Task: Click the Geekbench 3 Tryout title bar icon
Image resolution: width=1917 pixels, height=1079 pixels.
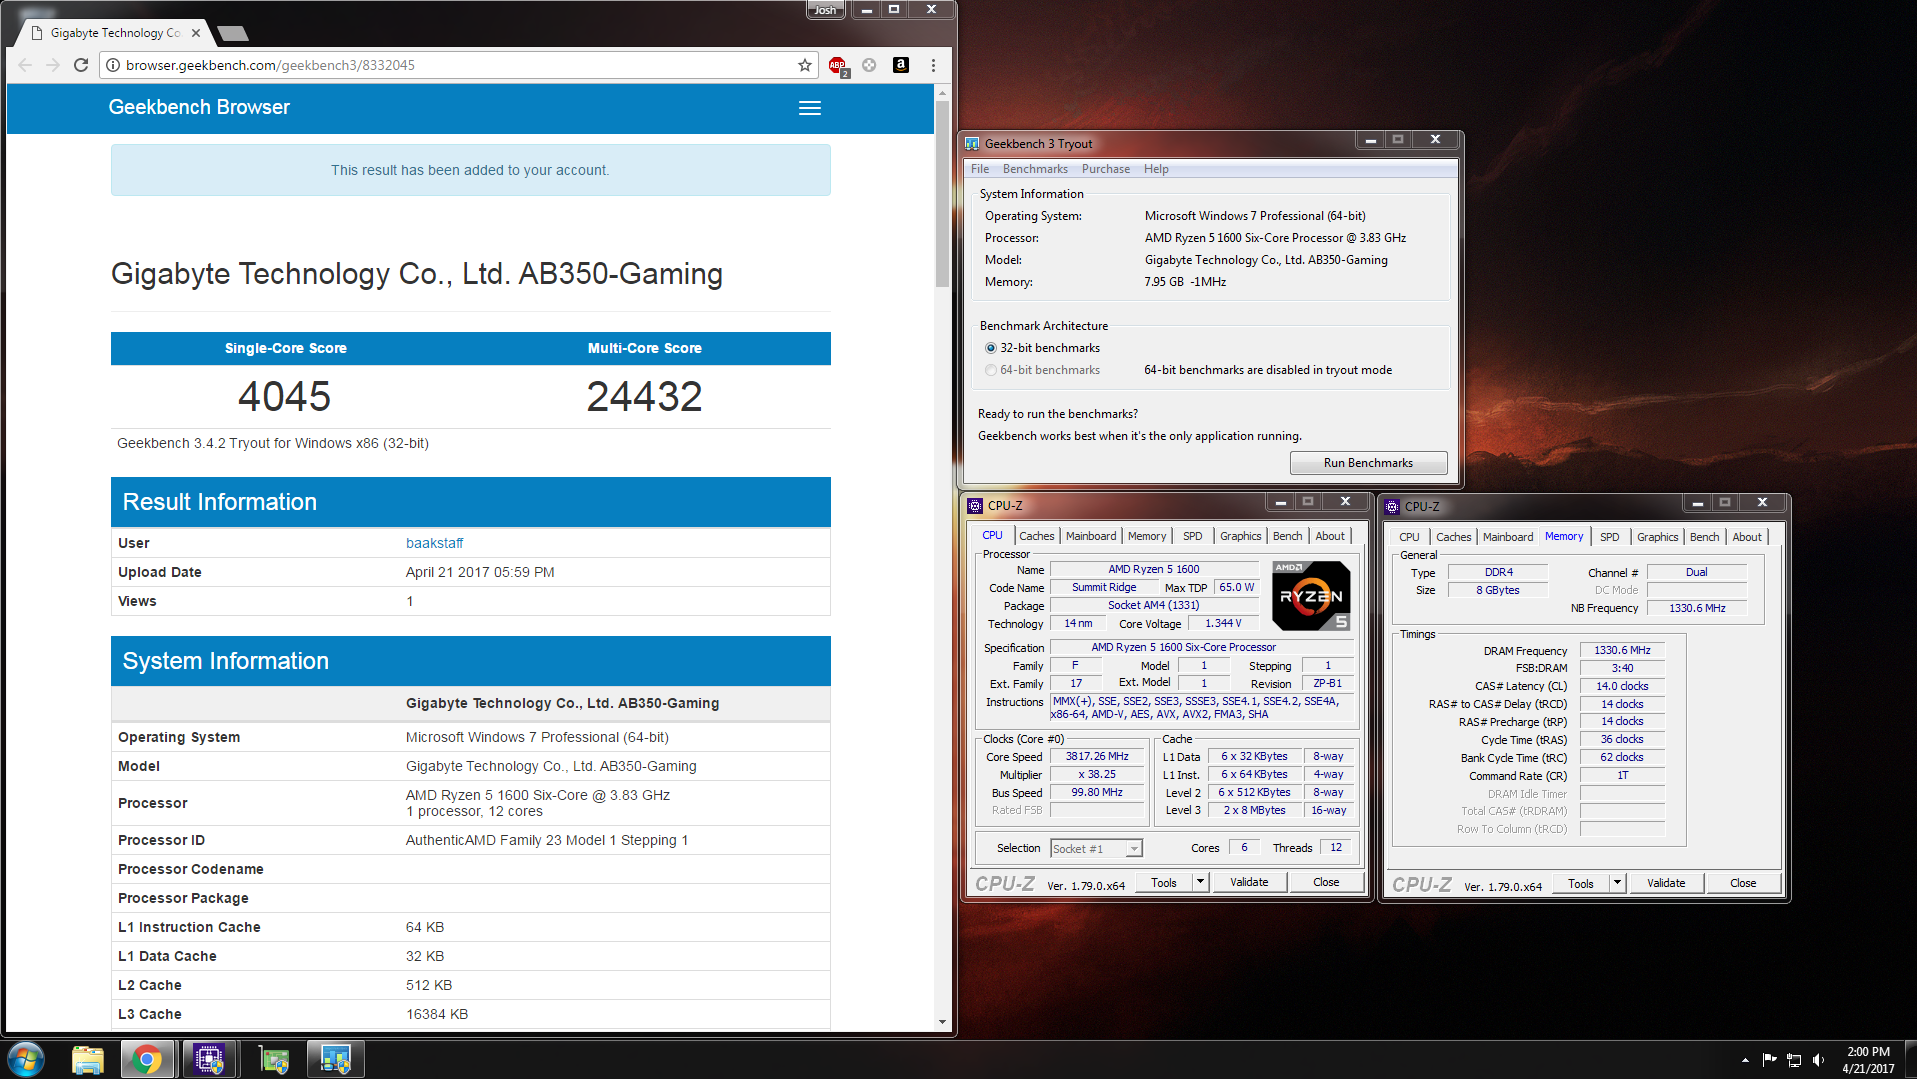Action: click(972, 144)
